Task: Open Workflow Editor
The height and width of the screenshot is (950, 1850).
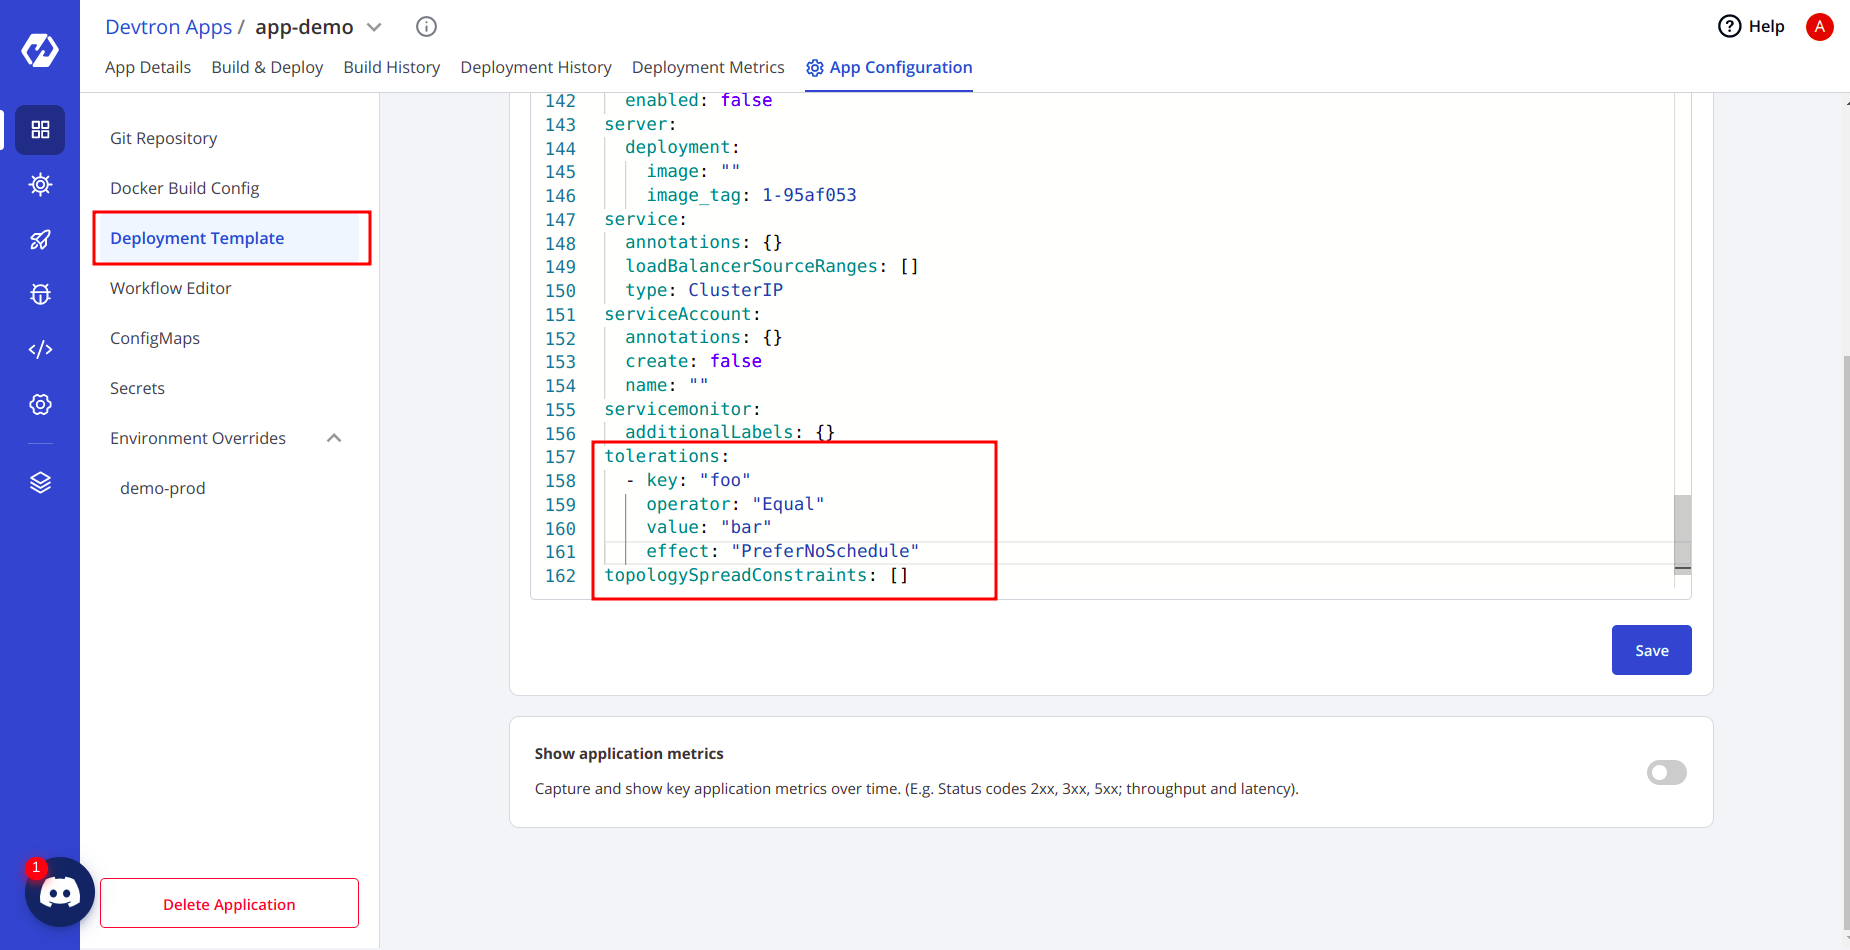Action: [x=171, y=288]
